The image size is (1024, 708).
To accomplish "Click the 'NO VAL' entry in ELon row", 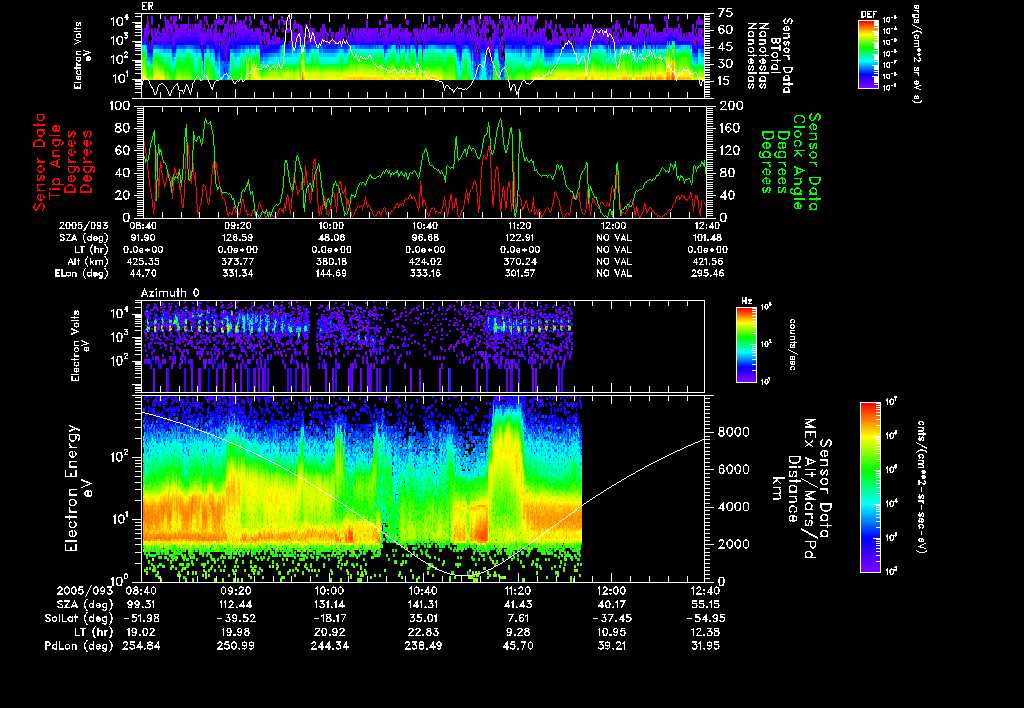I will (x=613, y=273).
